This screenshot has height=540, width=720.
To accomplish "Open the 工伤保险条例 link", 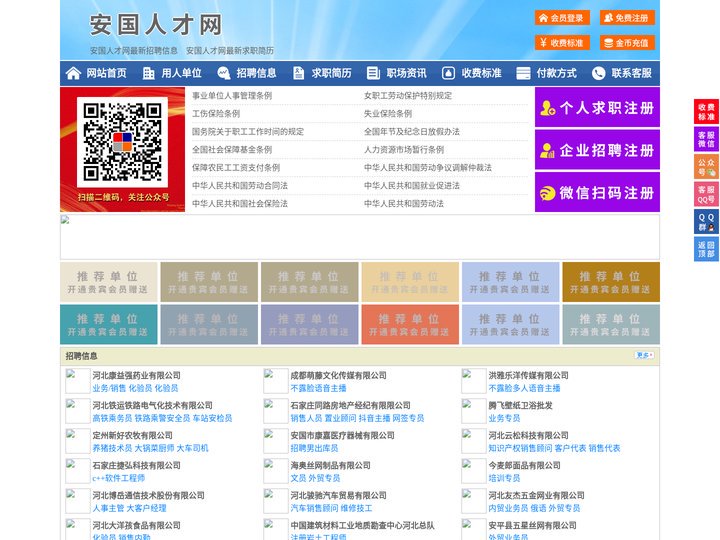I will 216,113.
